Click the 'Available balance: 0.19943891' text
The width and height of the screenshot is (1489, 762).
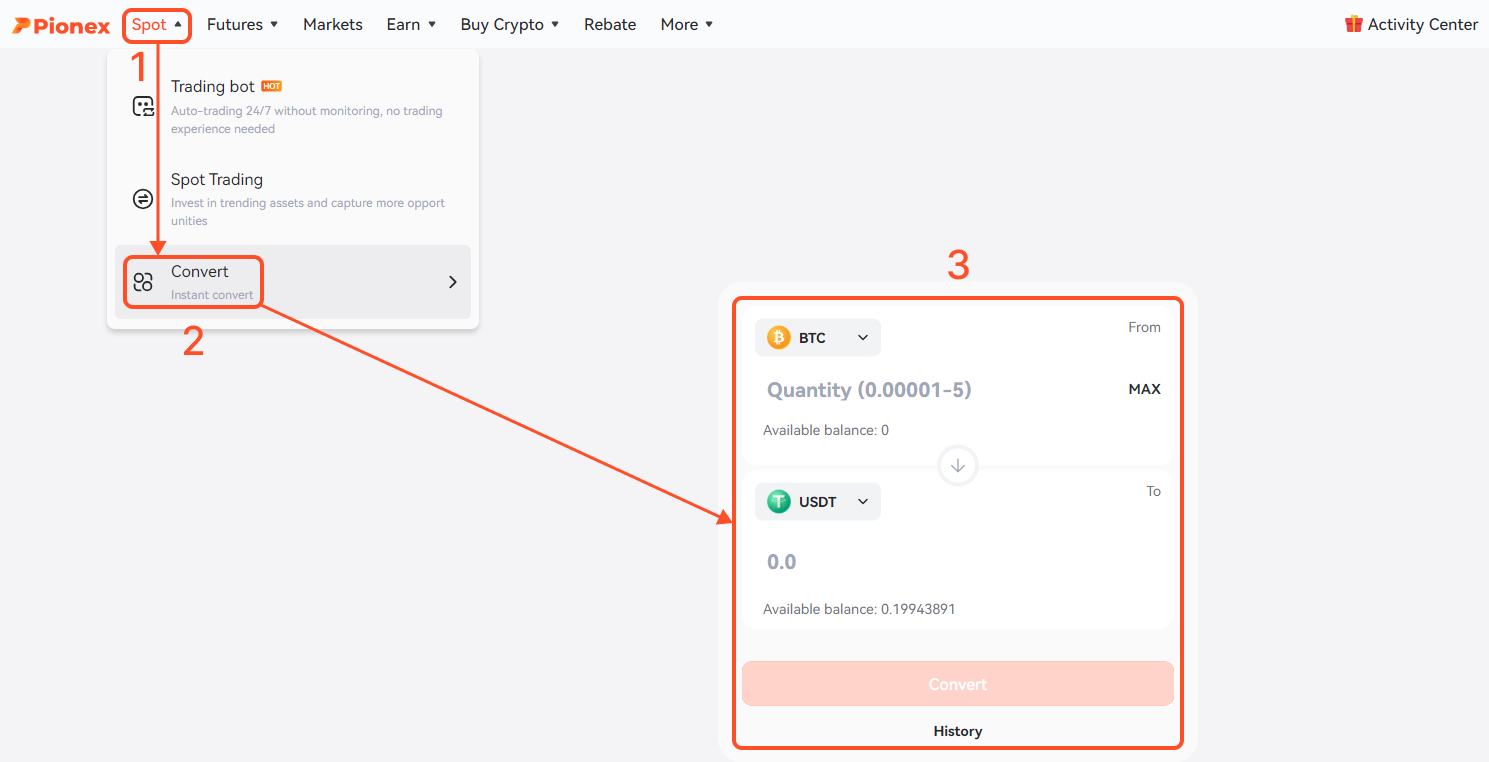pos(859,609)
